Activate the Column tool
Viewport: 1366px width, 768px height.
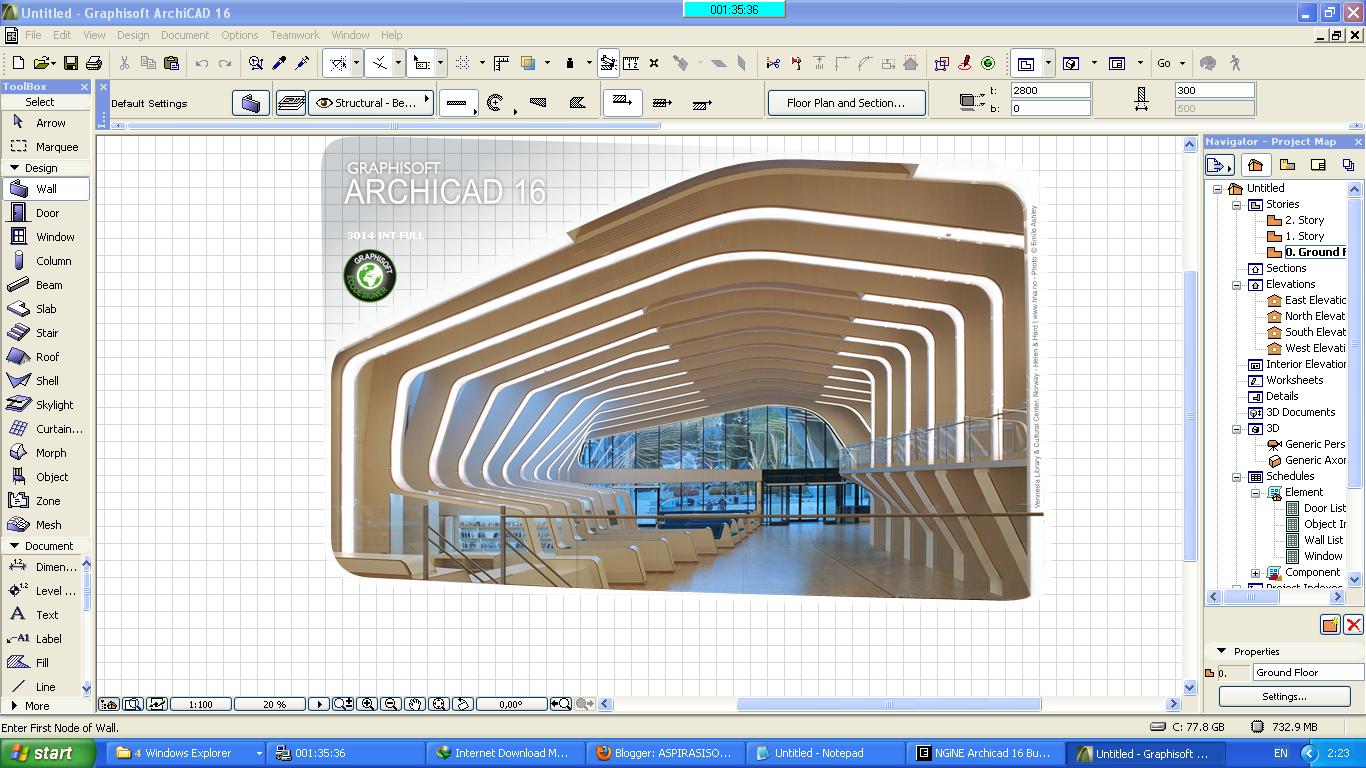(x=46, y=261)
